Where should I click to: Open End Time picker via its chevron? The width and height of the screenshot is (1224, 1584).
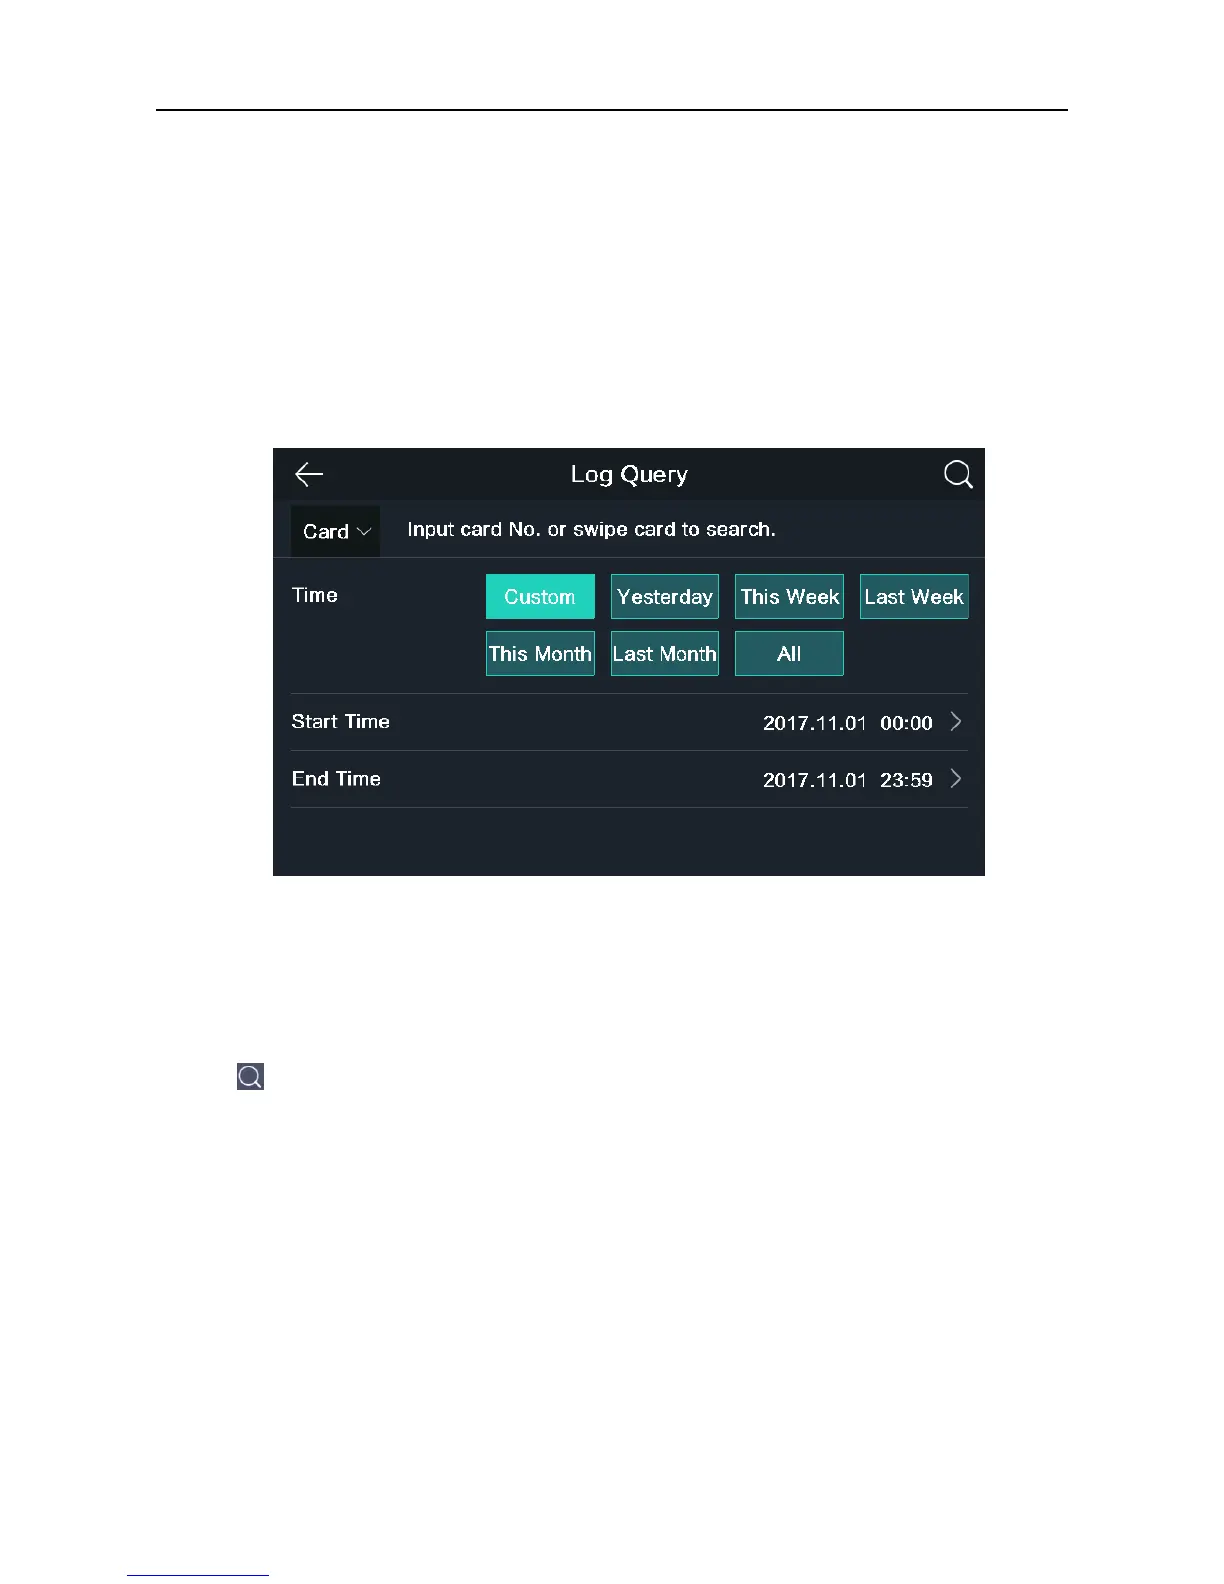tap(956, 779)
